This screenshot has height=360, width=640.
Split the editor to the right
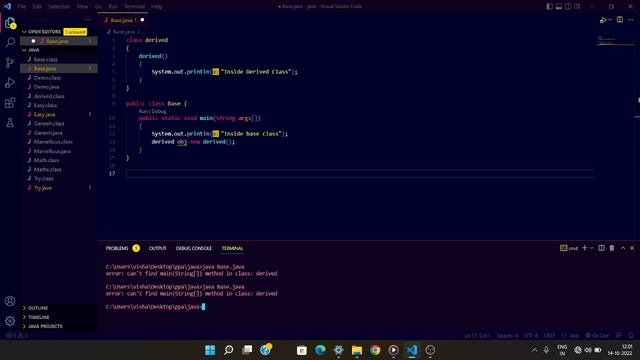click(620, 20)
